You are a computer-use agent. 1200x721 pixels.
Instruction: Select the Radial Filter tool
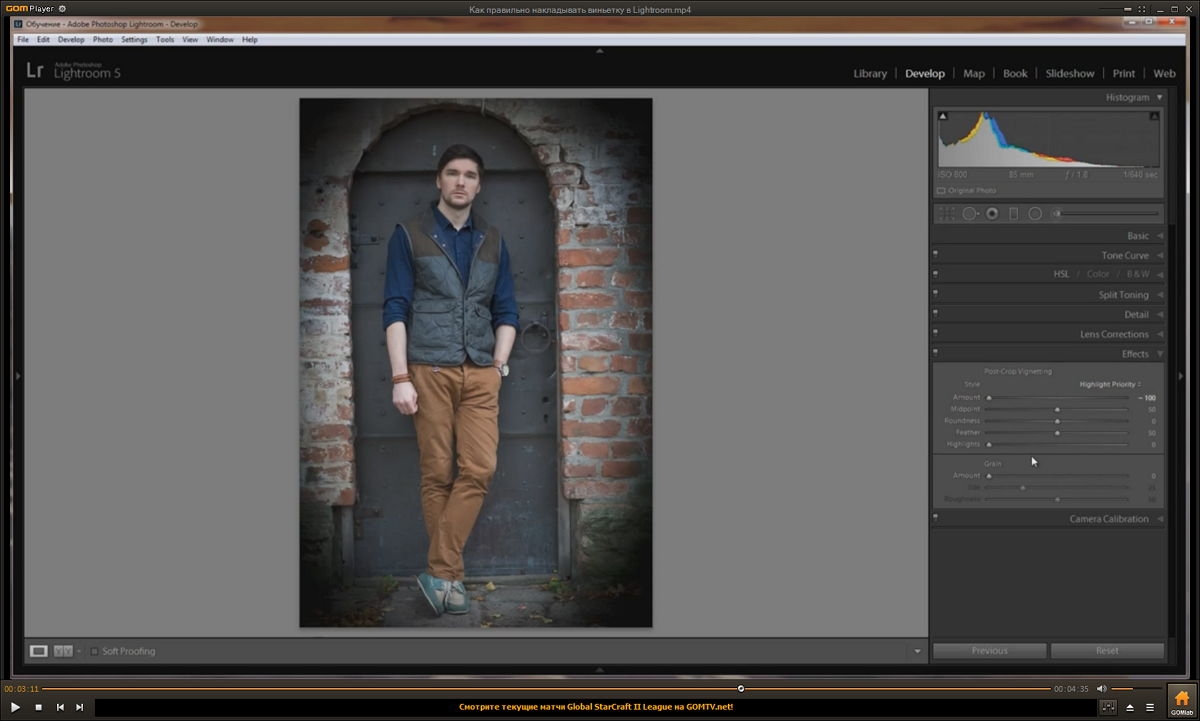1035,213
